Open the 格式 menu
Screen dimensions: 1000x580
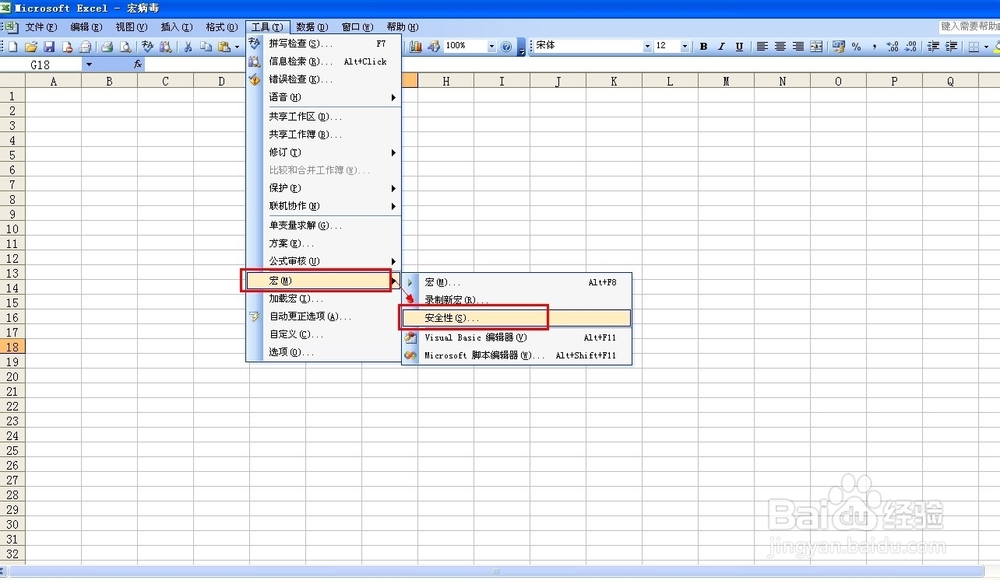tap(221, 27)
